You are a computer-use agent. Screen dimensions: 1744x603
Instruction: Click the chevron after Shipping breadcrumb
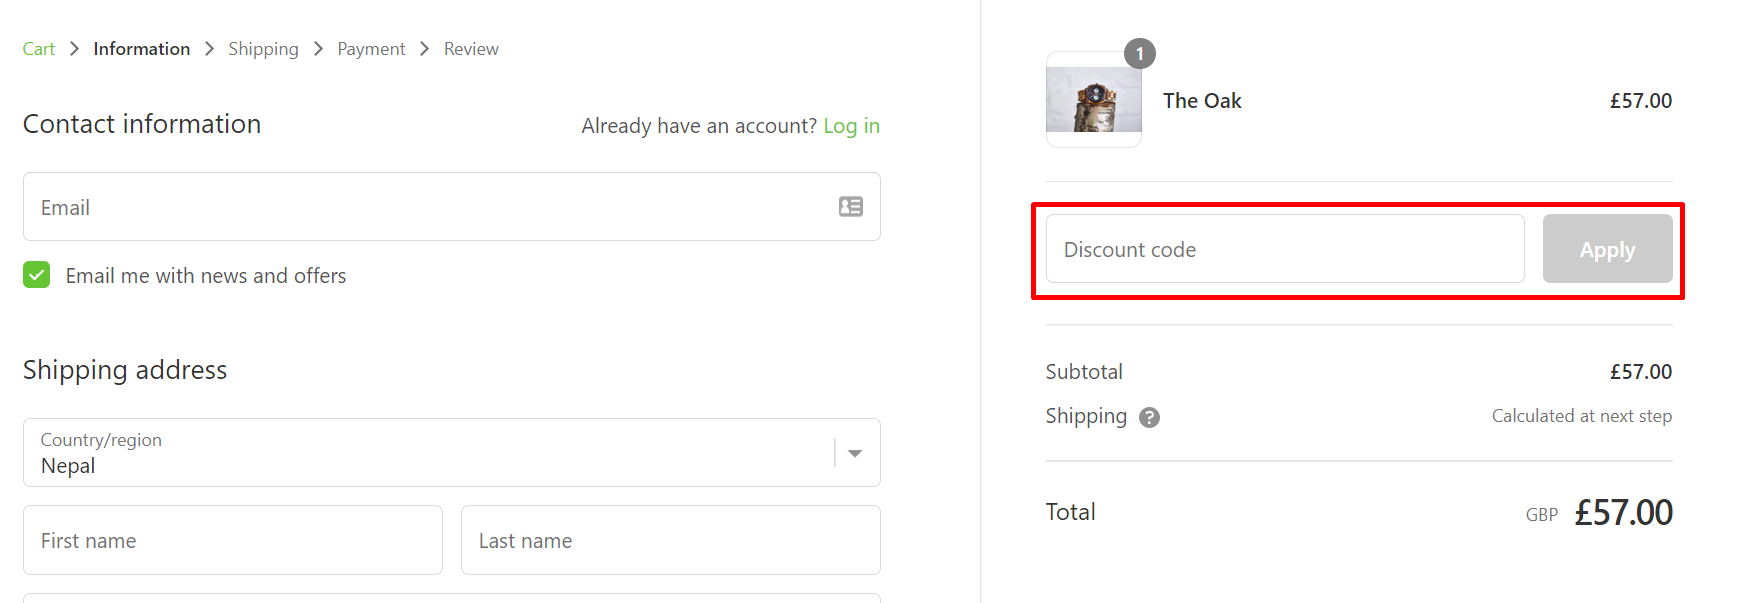pyautogui.click(x=318, y=49)
